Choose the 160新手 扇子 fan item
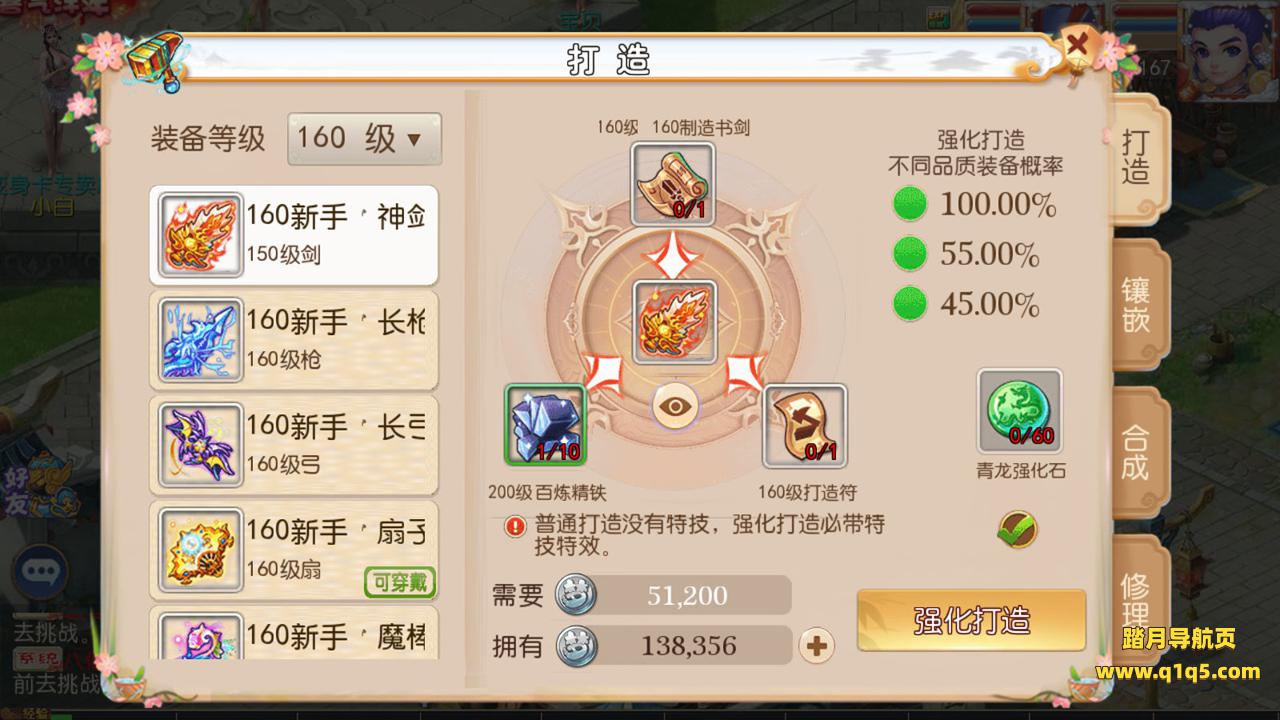Screen dimensions: 1280x720 (x=294, y=550)
